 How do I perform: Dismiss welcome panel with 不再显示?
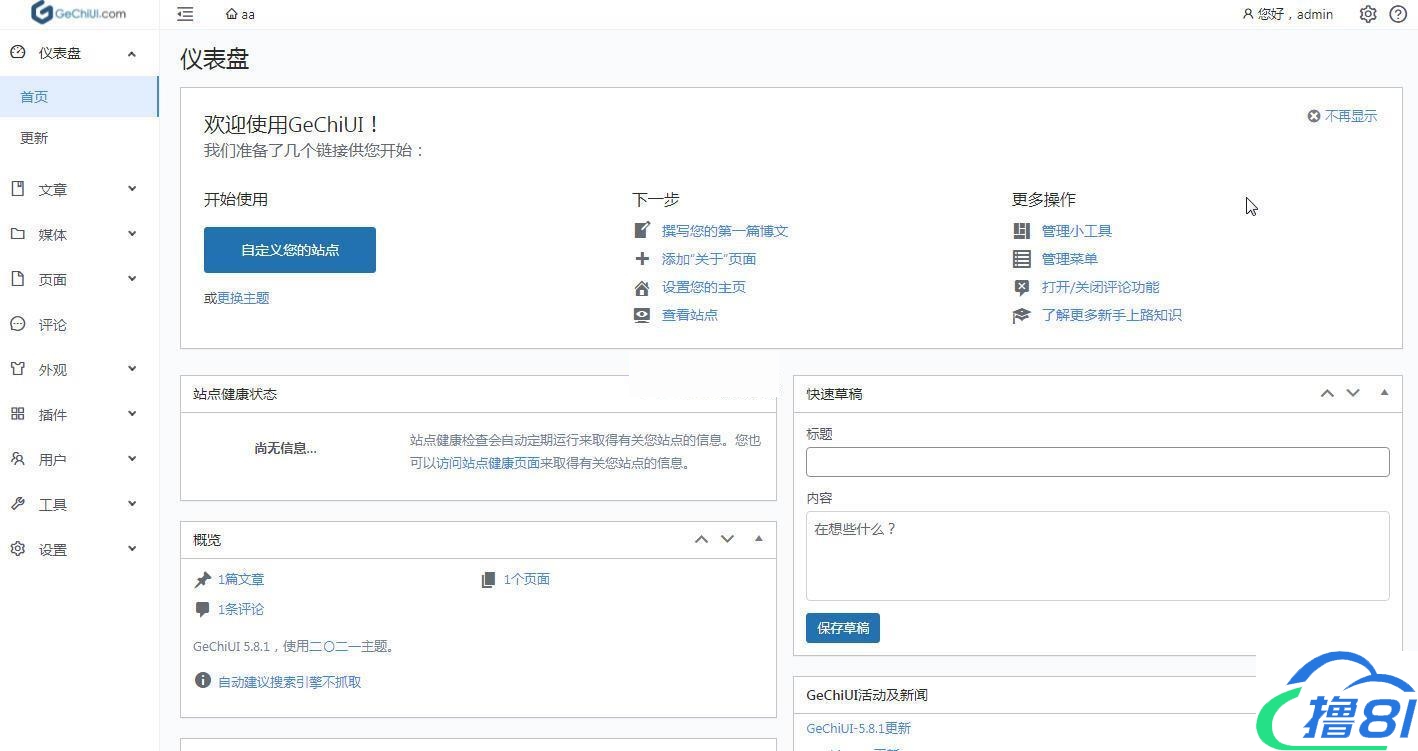pos(1342,116)
